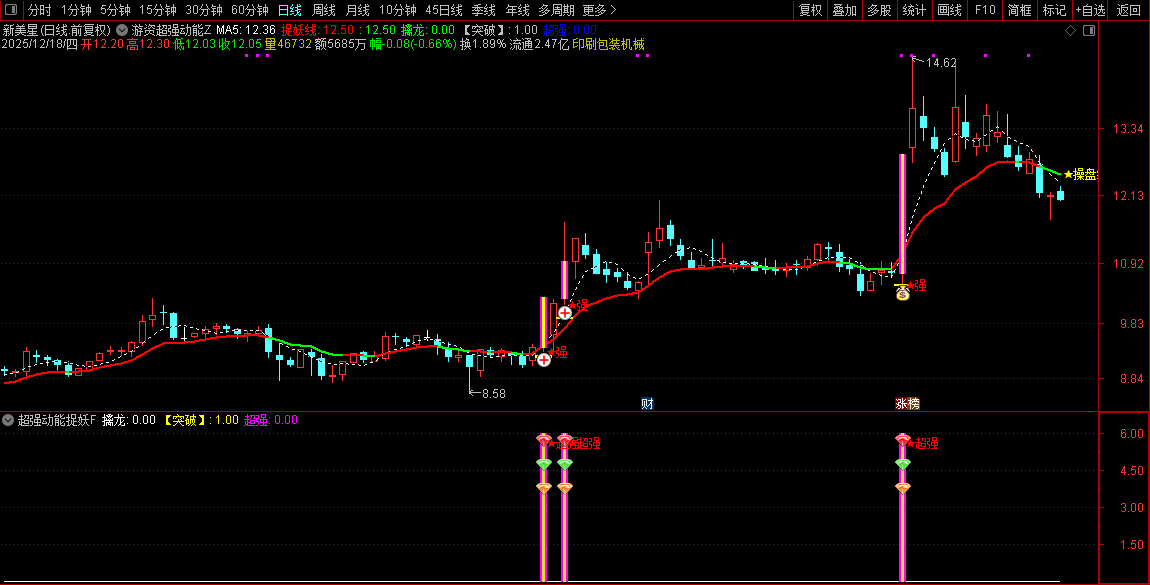Click the stock name 新美星(日线.前复权)
The height and width of the screenshot is (585, 1150).
pyautogui.click(x=56, y=30)
